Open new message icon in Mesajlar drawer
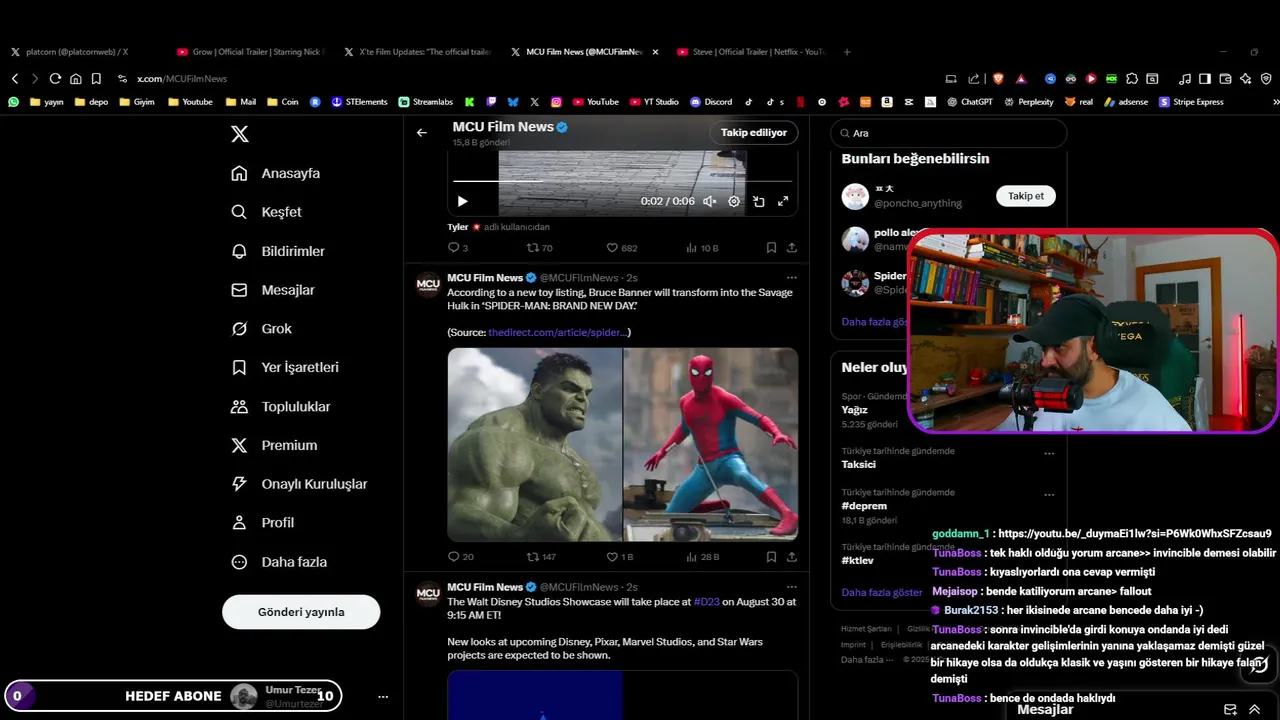Image resolution: width=1280 pixels, height=720 pixels. 1230,710
